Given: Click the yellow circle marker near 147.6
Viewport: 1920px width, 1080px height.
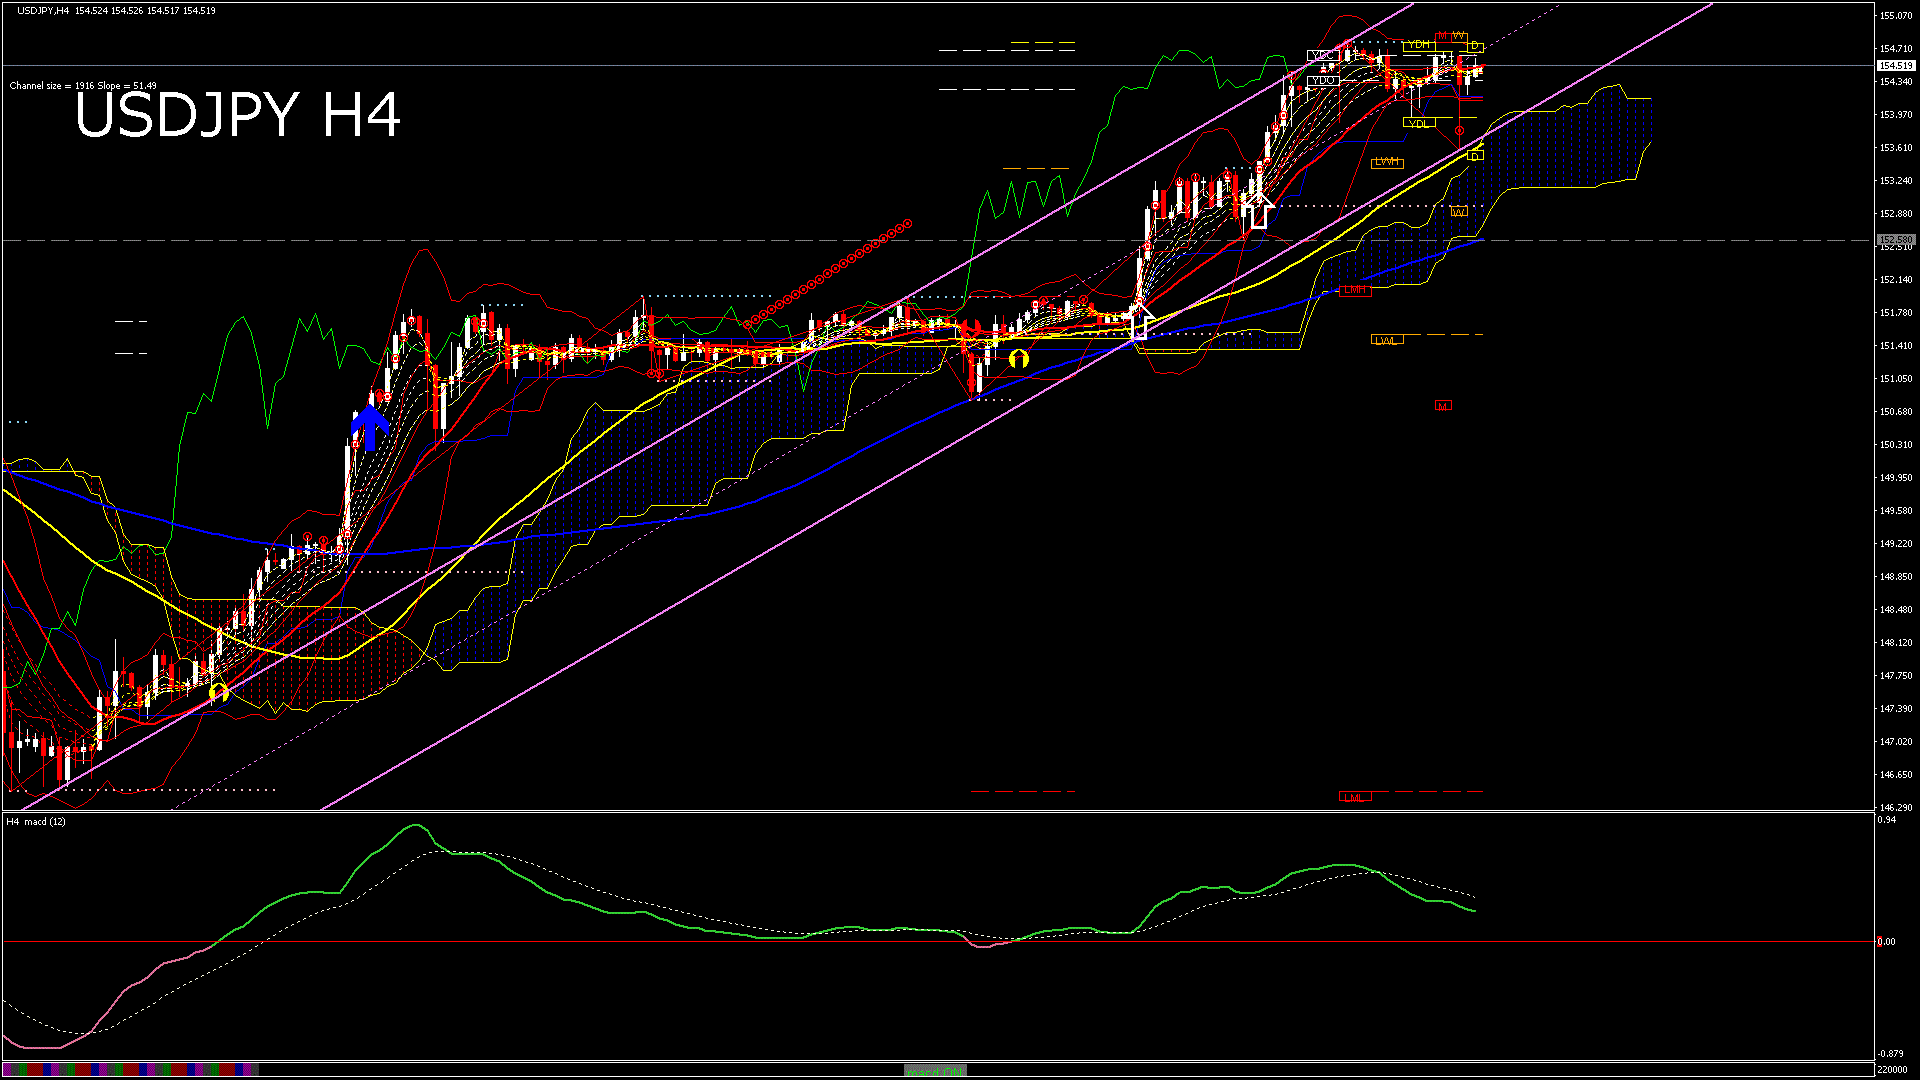Looking at the screenshot, I should pos(219,691).
